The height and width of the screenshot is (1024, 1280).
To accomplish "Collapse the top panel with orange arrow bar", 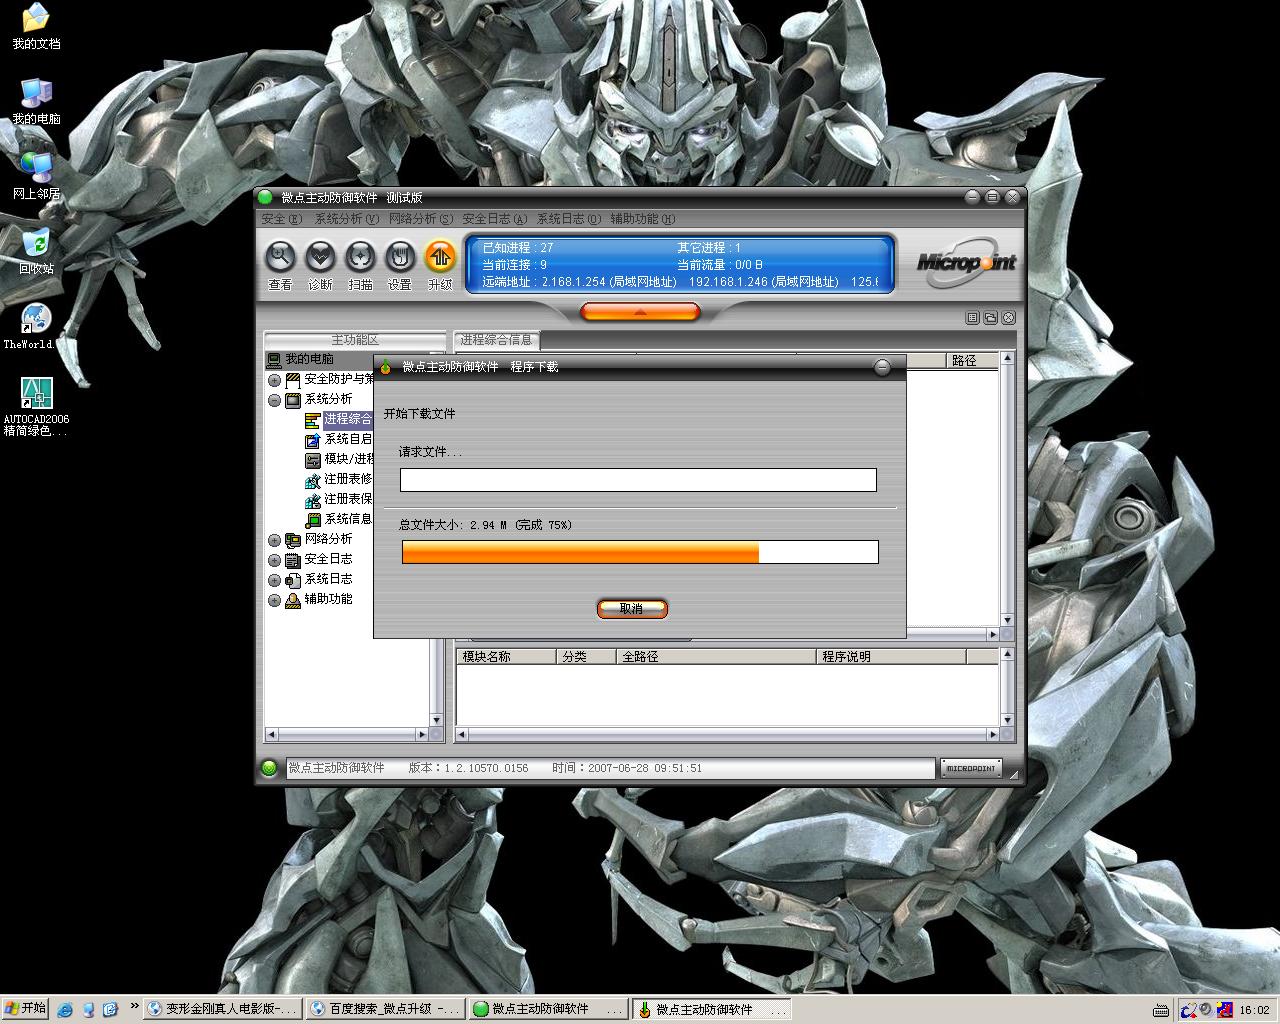I will pos(640,312).
